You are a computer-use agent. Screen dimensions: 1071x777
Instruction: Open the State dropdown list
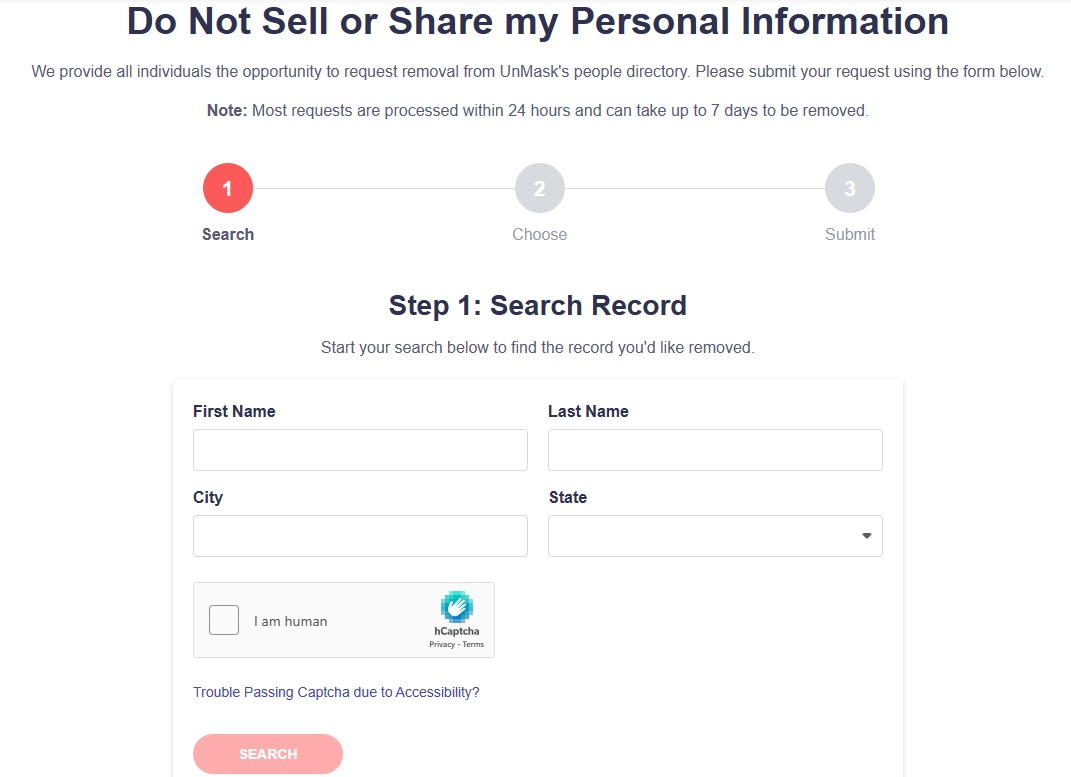pos(715,536)
